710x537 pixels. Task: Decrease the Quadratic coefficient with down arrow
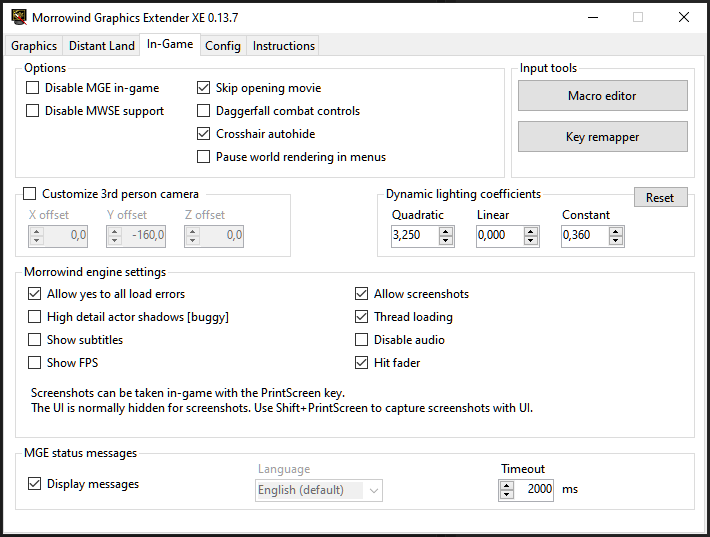446,241
